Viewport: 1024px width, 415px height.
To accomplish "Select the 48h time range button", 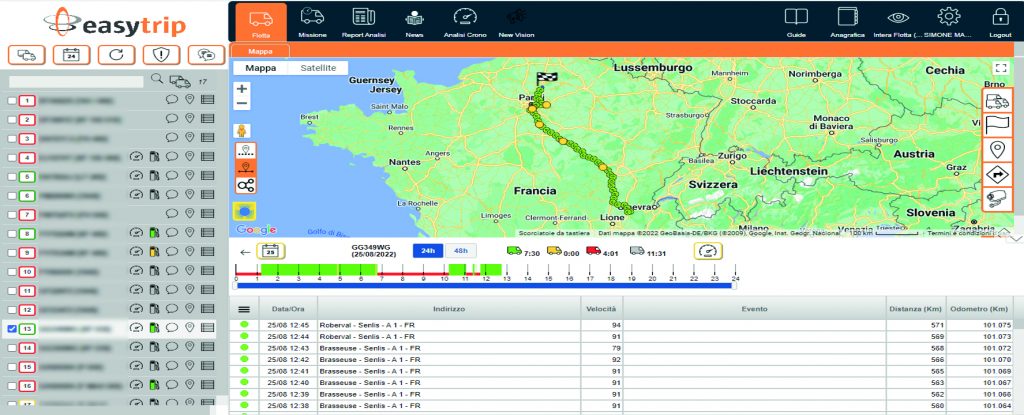I will point(460,250).
